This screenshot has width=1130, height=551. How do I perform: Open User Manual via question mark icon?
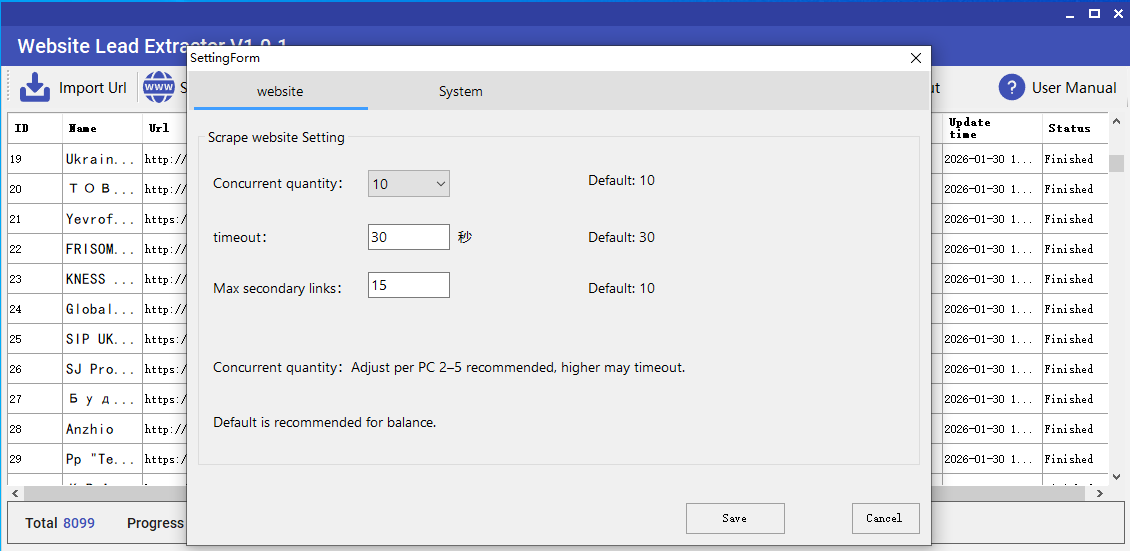pos(1012,88)
